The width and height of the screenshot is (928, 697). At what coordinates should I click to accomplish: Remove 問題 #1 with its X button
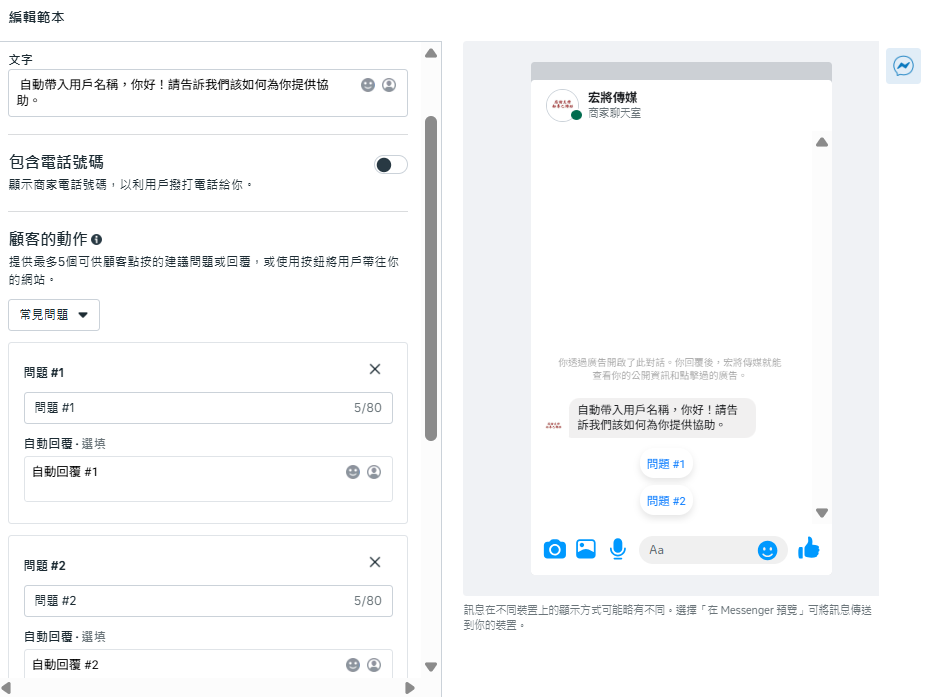375,369
